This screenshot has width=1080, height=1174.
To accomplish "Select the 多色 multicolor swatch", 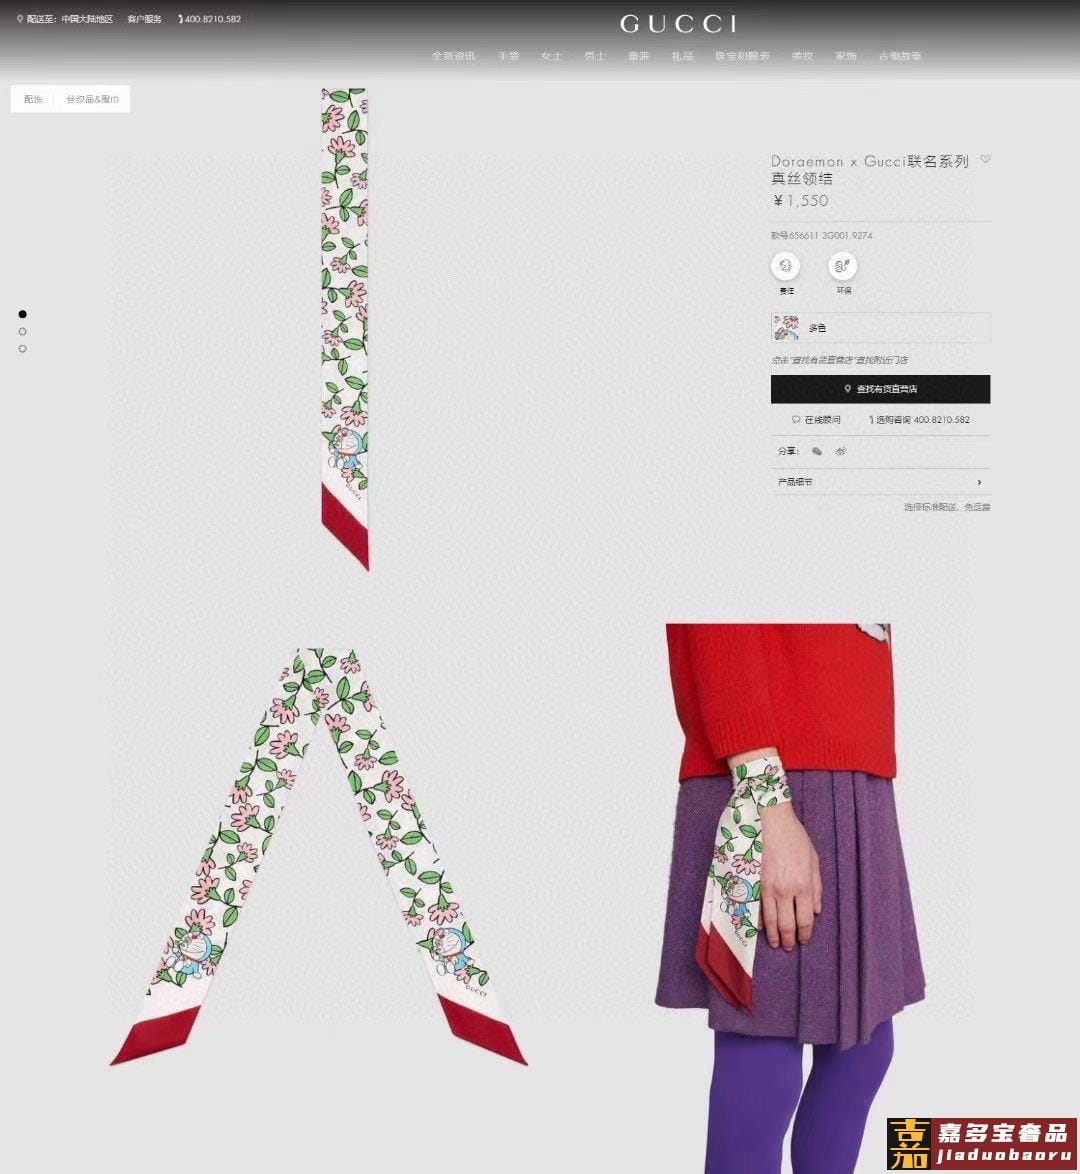I will coord(880,328).
